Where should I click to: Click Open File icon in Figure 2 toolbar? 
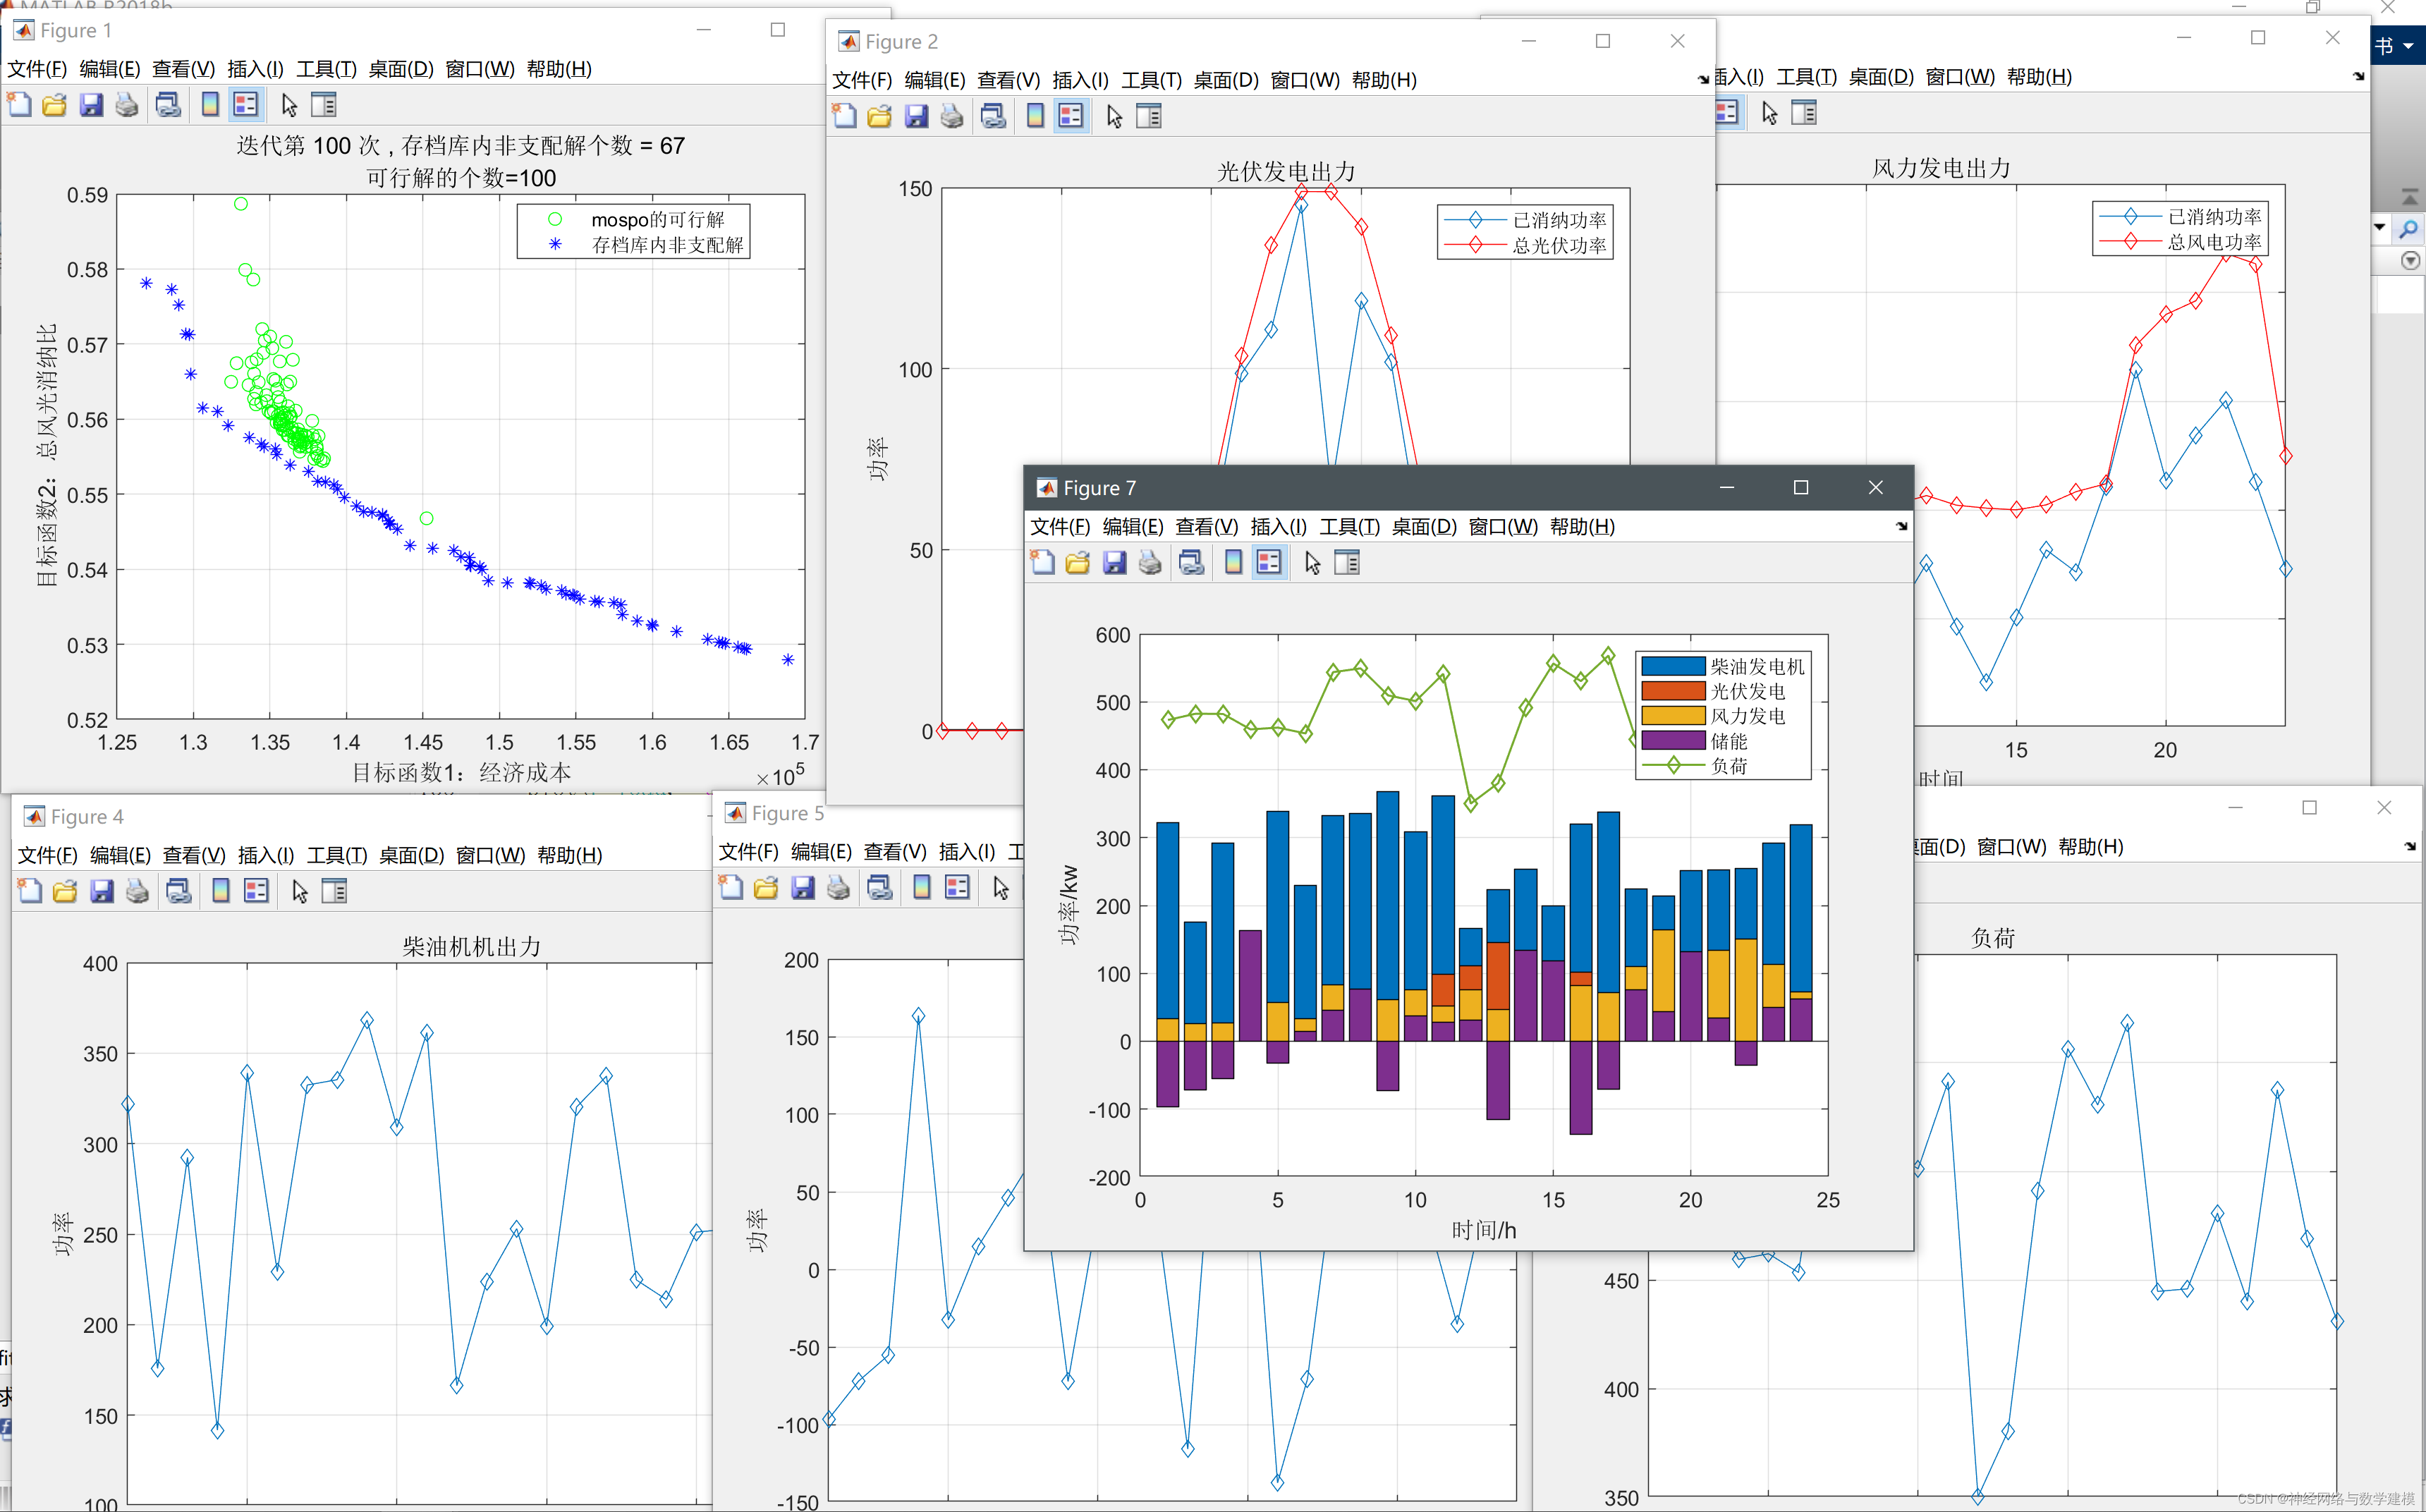879,117
